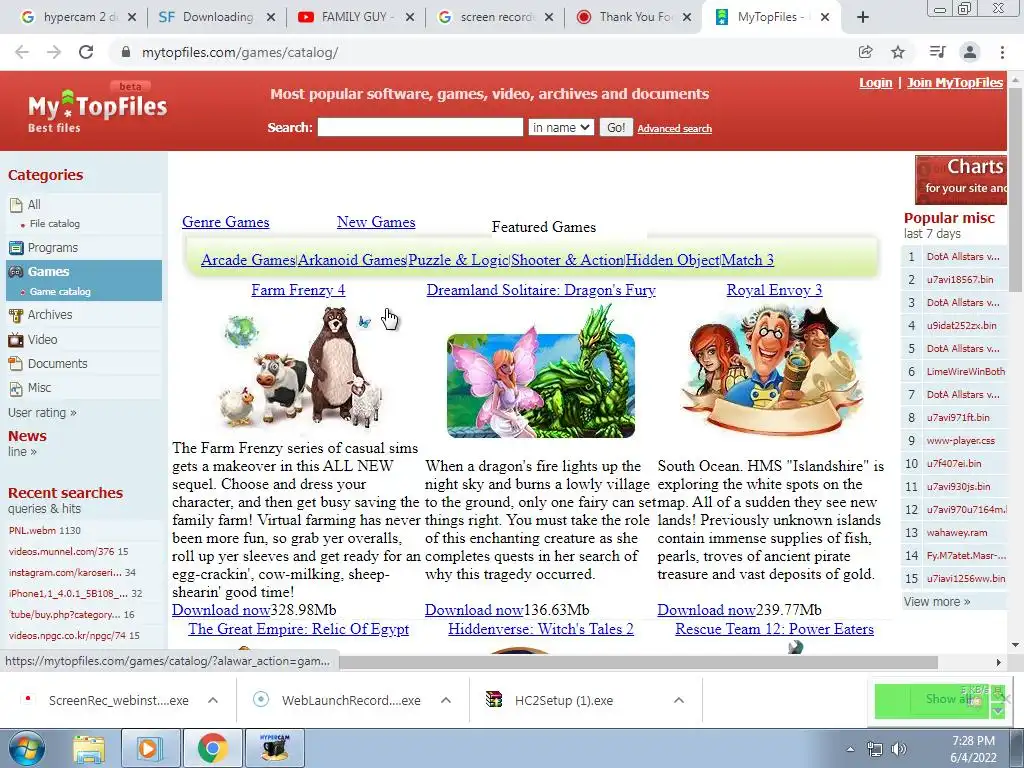Select Arkanoid Games genre
Image resolution: width=1024 pixels, height=768 pixels.
352,260
